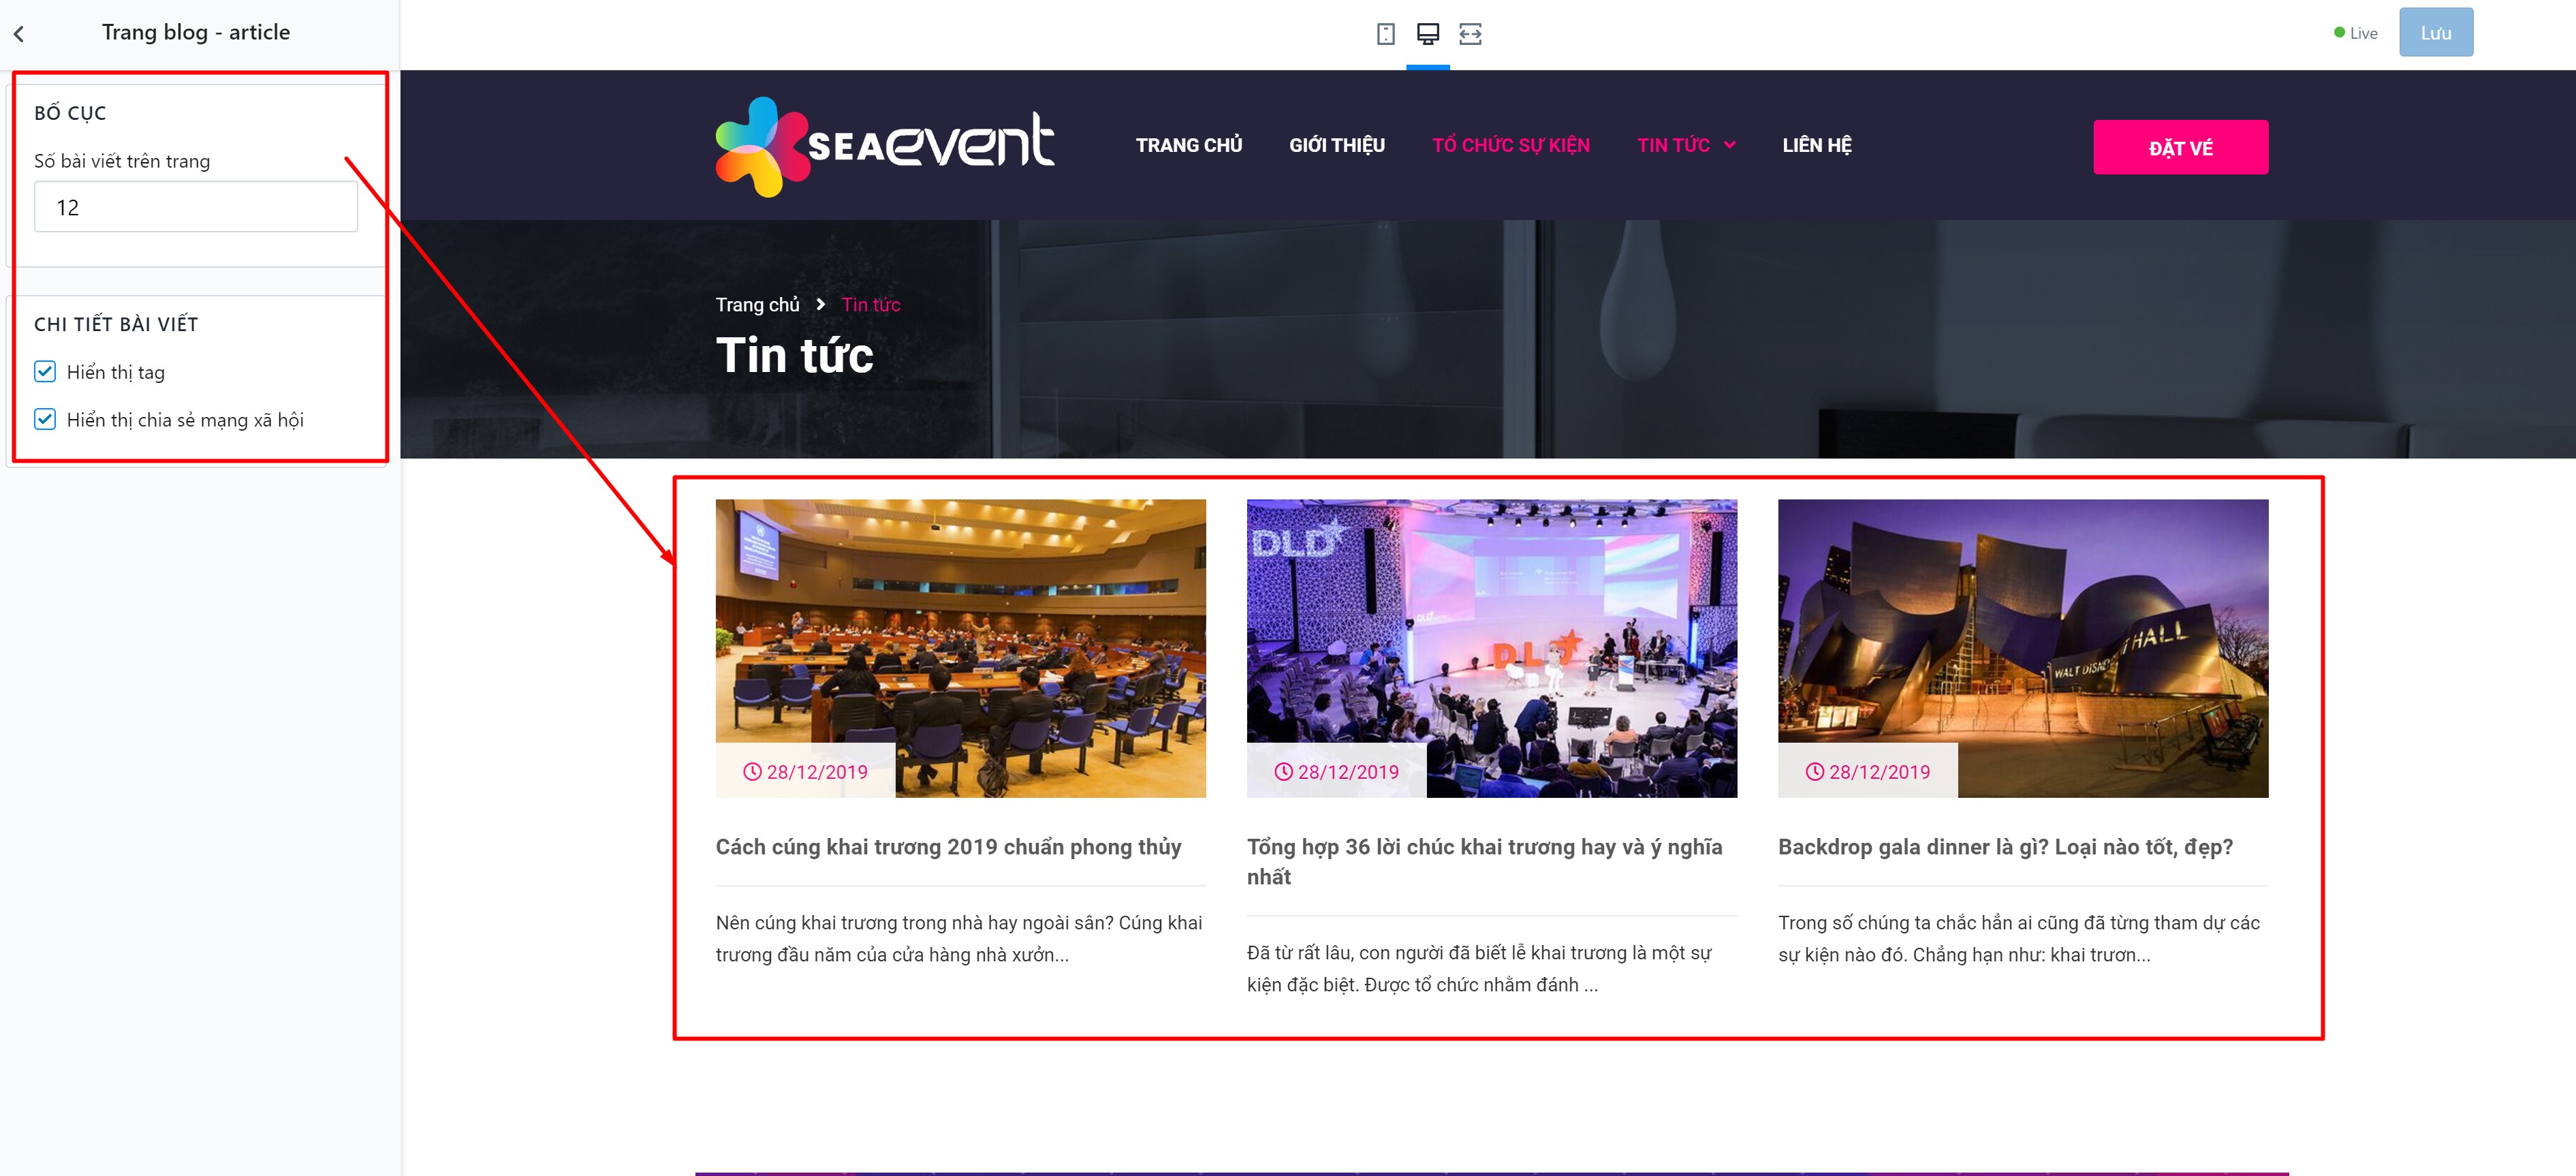This screenshot has width=2576, height=1176.
Task: Click the breadcrumb chevron after Trang chủ
Action: 820,304
